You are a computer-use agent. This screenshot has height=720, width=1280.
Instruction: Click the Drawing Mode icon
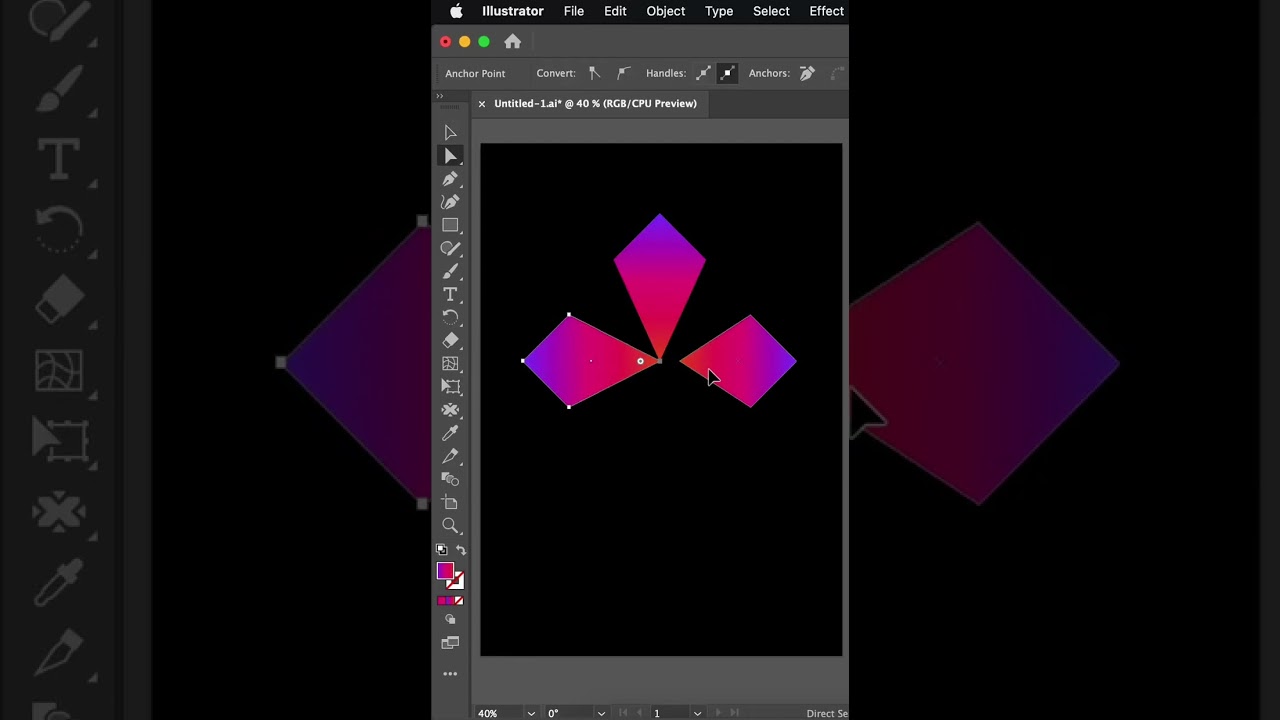[450, 620]
